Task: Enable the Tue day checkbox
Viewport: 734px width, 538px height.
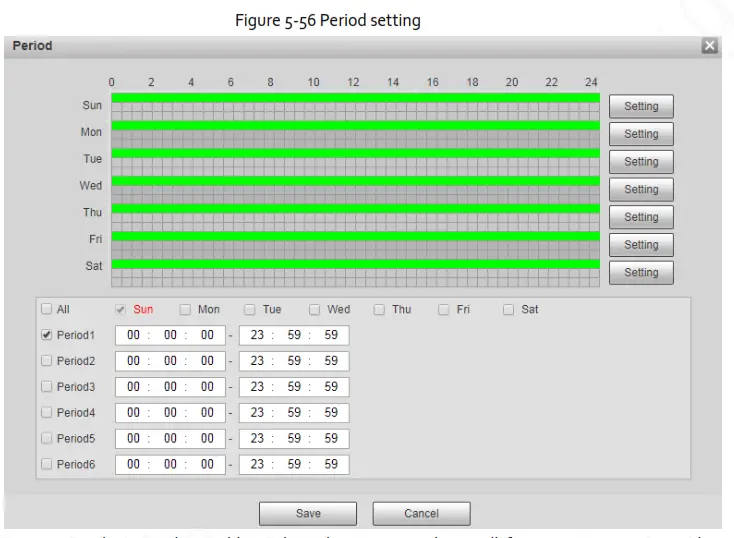Action: click(x=250, y=310)
